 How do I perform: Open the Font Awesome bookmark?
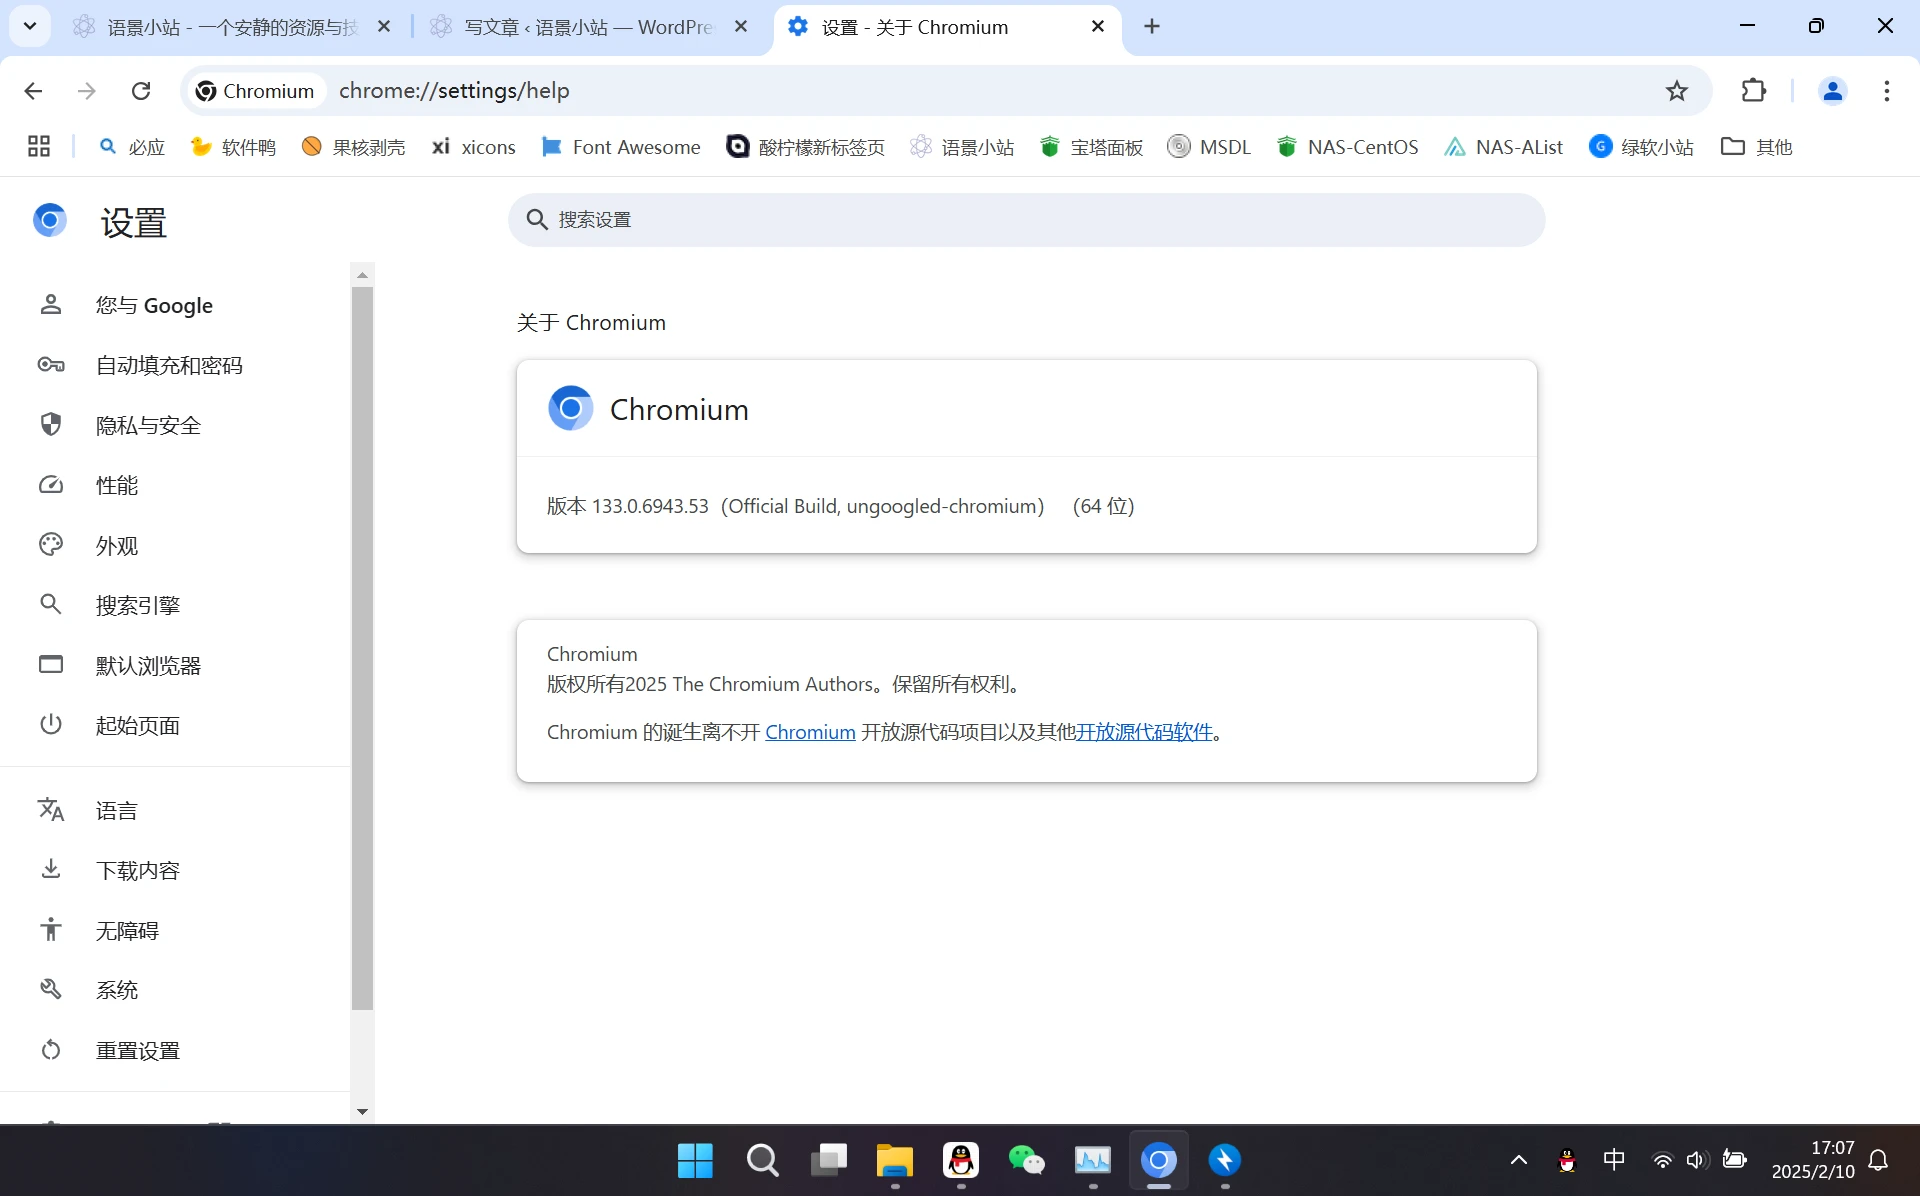[x=620, y=147]
